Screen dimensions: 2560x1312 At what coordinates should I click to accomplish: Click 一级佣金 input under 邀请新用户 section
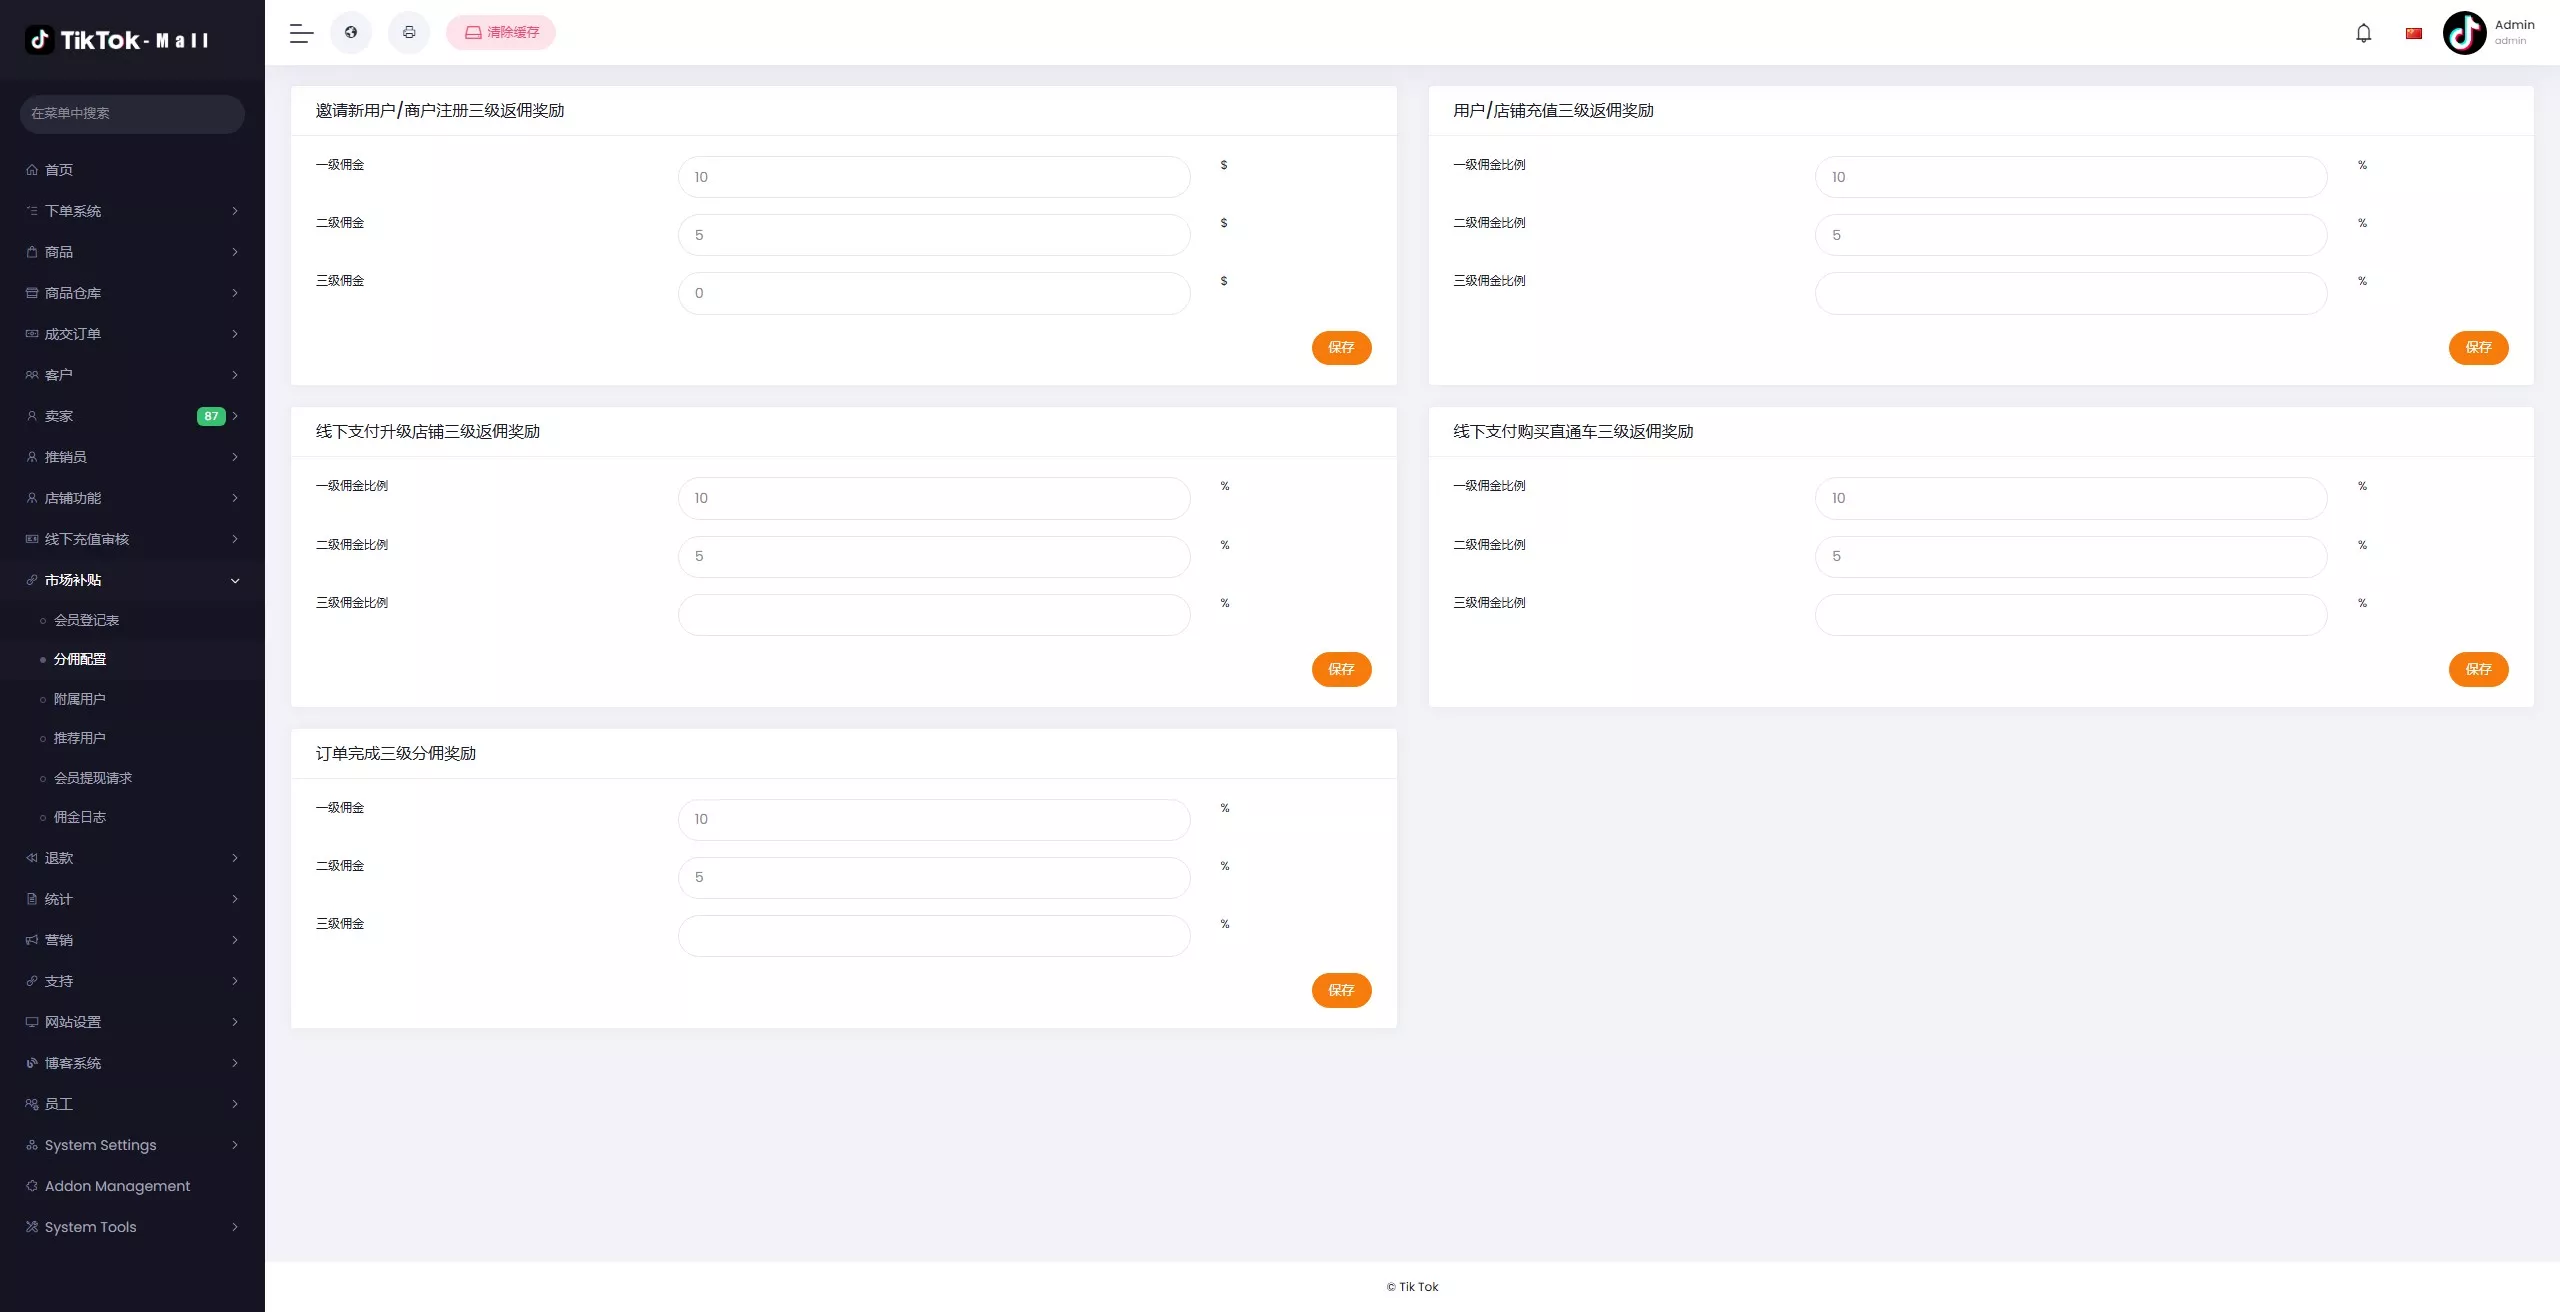pyautogui.click(x=933, y=177)
